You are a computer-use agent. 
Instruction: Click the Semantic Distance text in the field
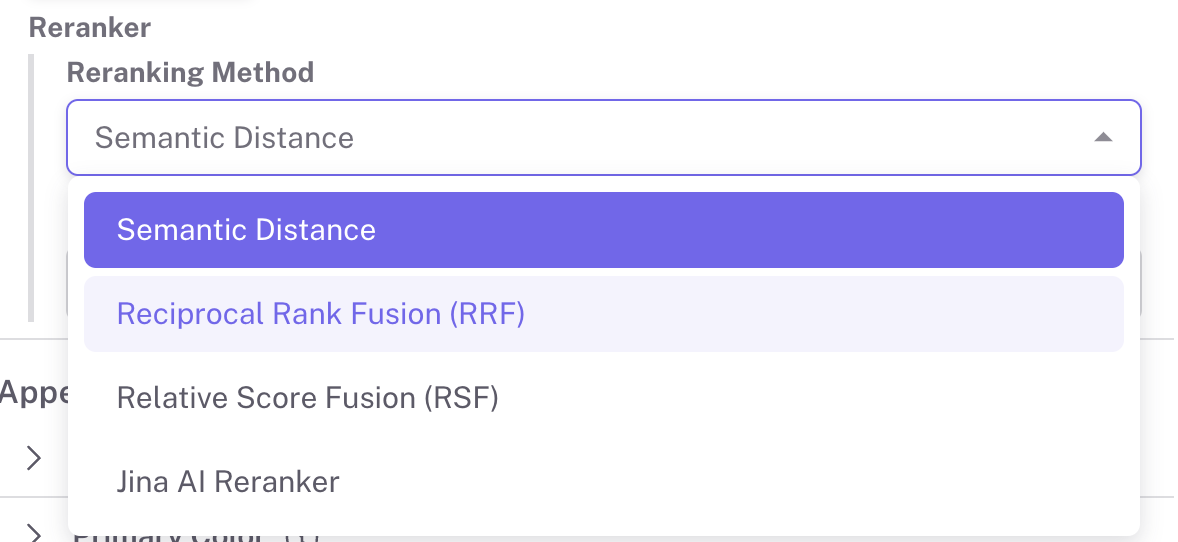pos(224,138)
